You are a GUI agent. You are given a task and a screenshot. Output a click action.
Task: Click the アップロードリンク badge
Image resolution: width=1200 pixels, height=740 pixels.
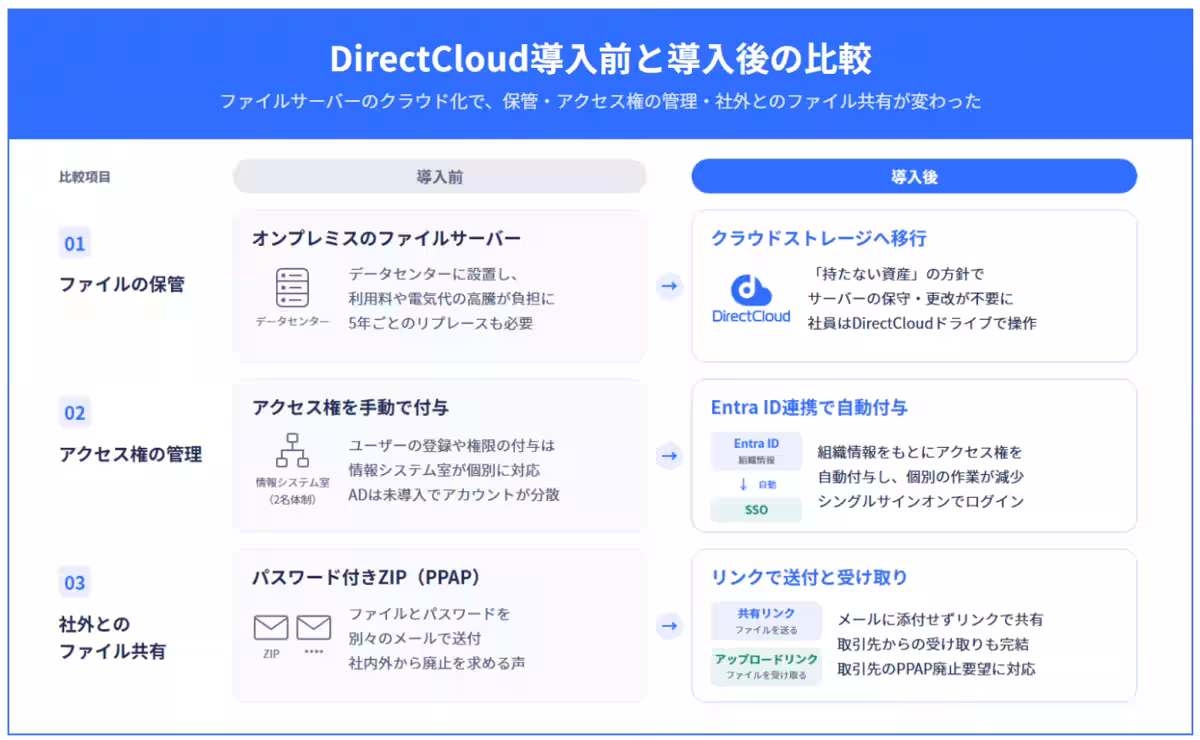(766, 667)
